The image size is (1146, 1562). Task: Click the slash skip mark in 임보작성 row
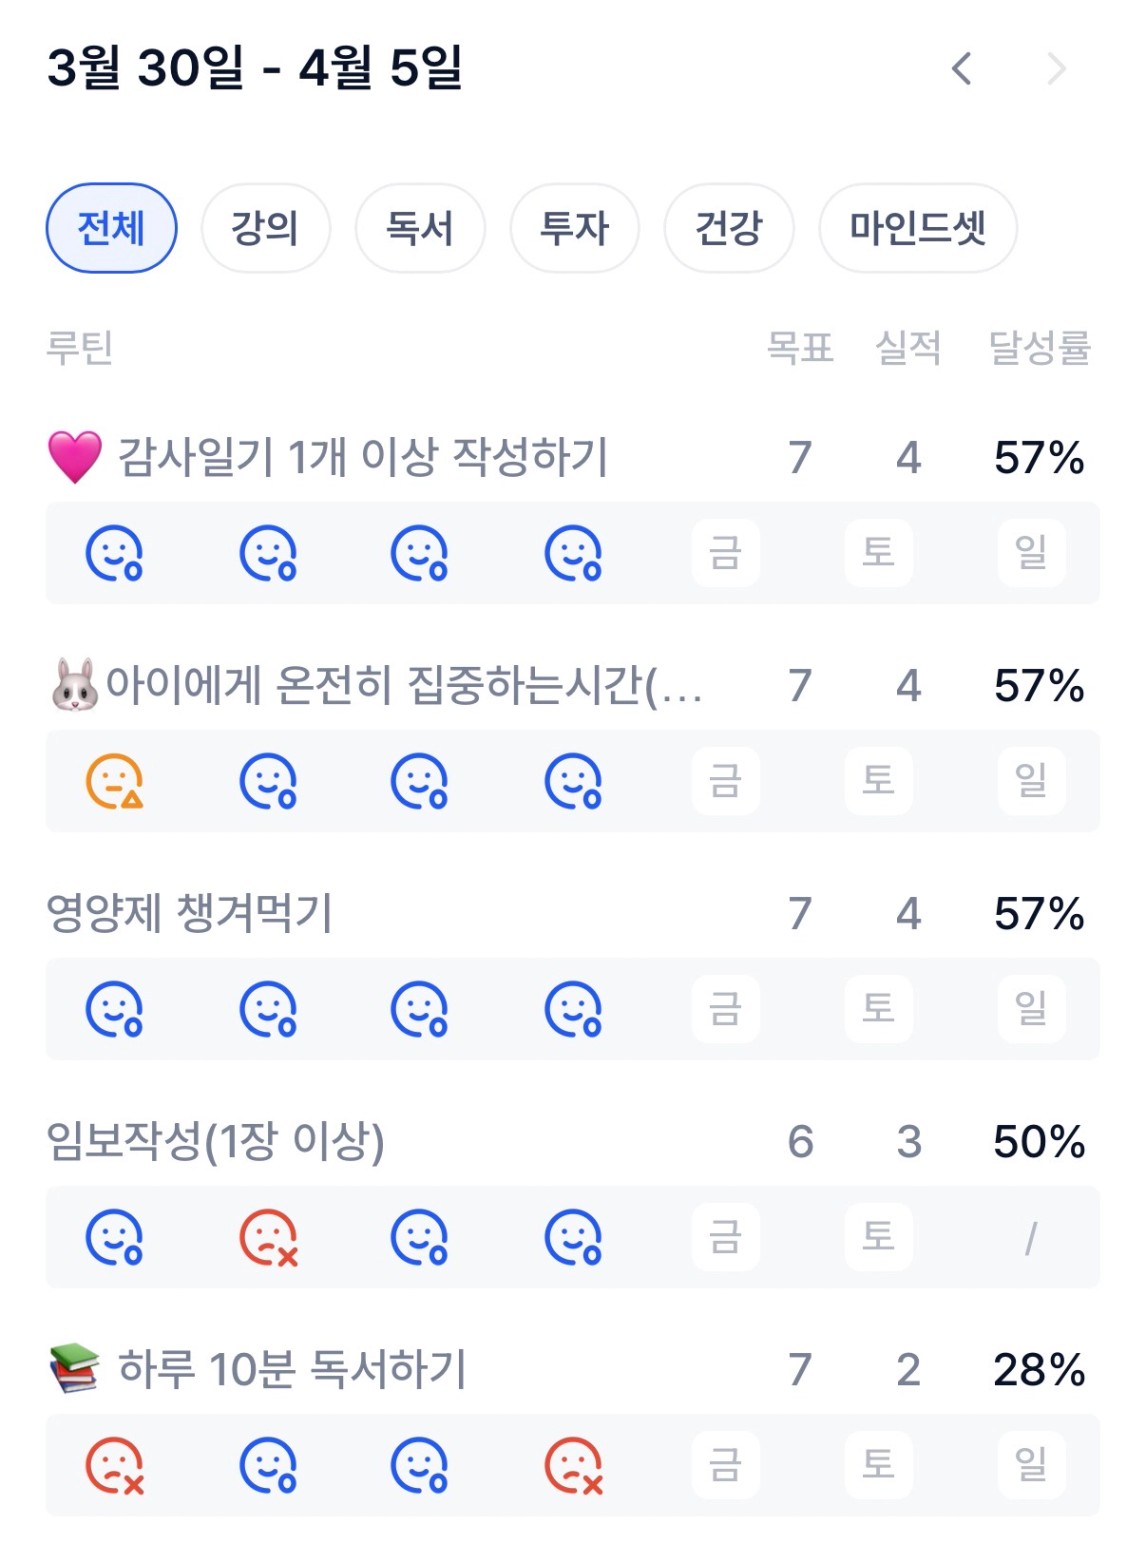[x=1031, y=1238]
